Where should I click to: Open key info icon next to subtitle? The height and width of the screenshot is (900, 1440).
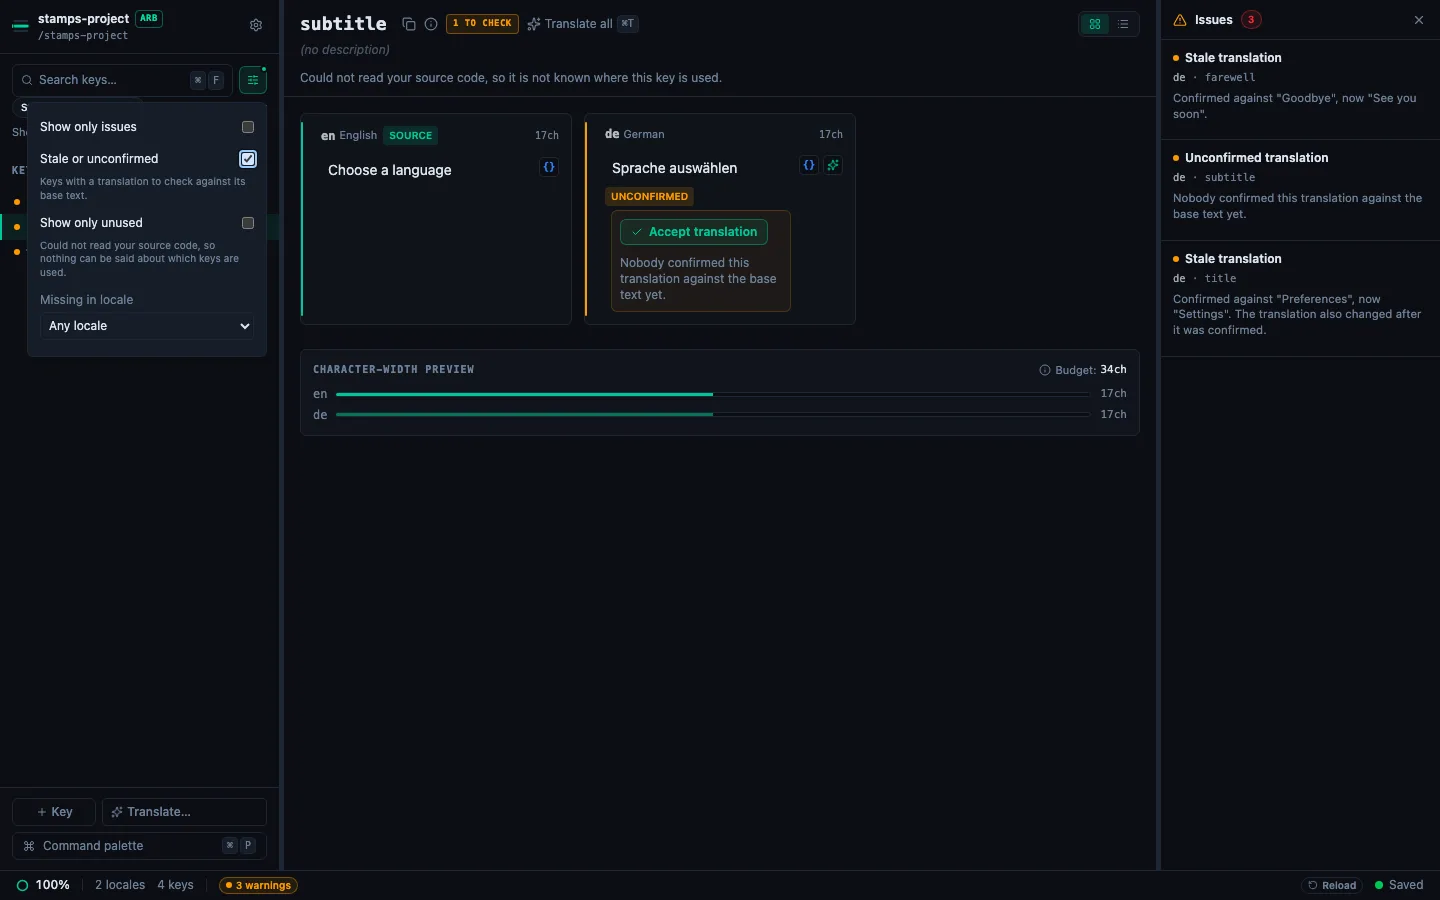[x=431, y=24]
